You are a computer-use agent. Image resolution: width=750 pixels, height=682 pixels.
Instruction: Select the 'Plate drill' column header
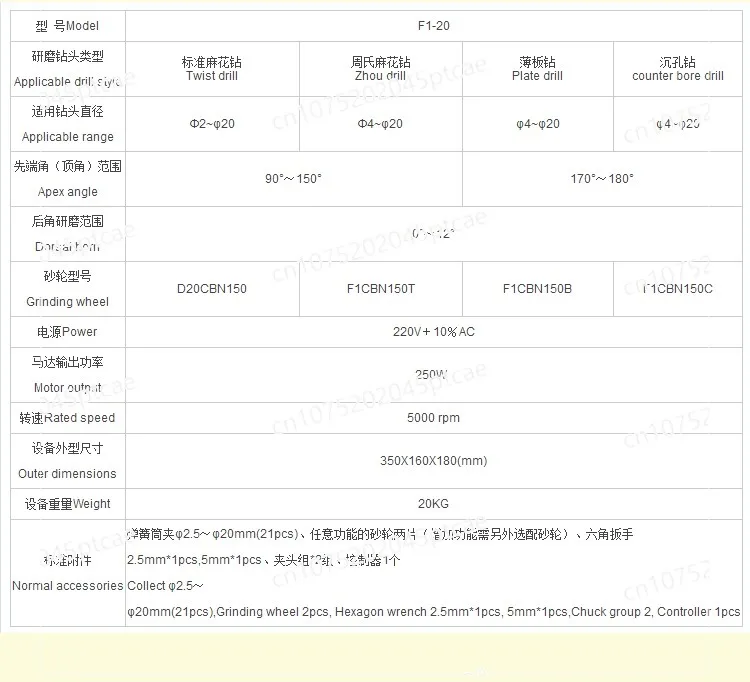point(538,69)
